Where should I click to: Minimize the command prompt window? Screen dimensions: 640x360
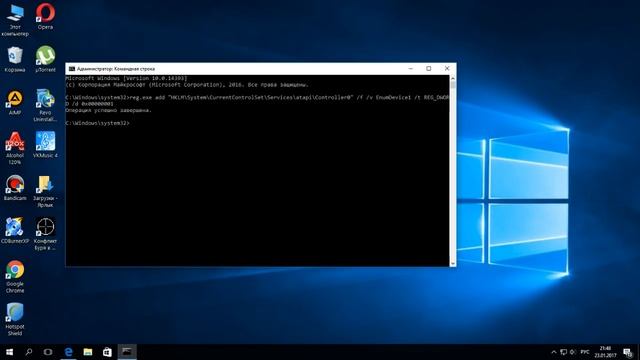click(x=411, y=69)
